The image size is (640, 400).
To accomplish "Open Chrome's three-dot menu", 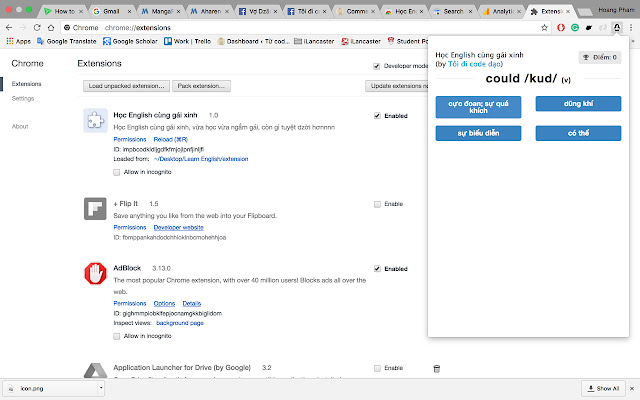I will pyautogui.click(x=631, y=27).
